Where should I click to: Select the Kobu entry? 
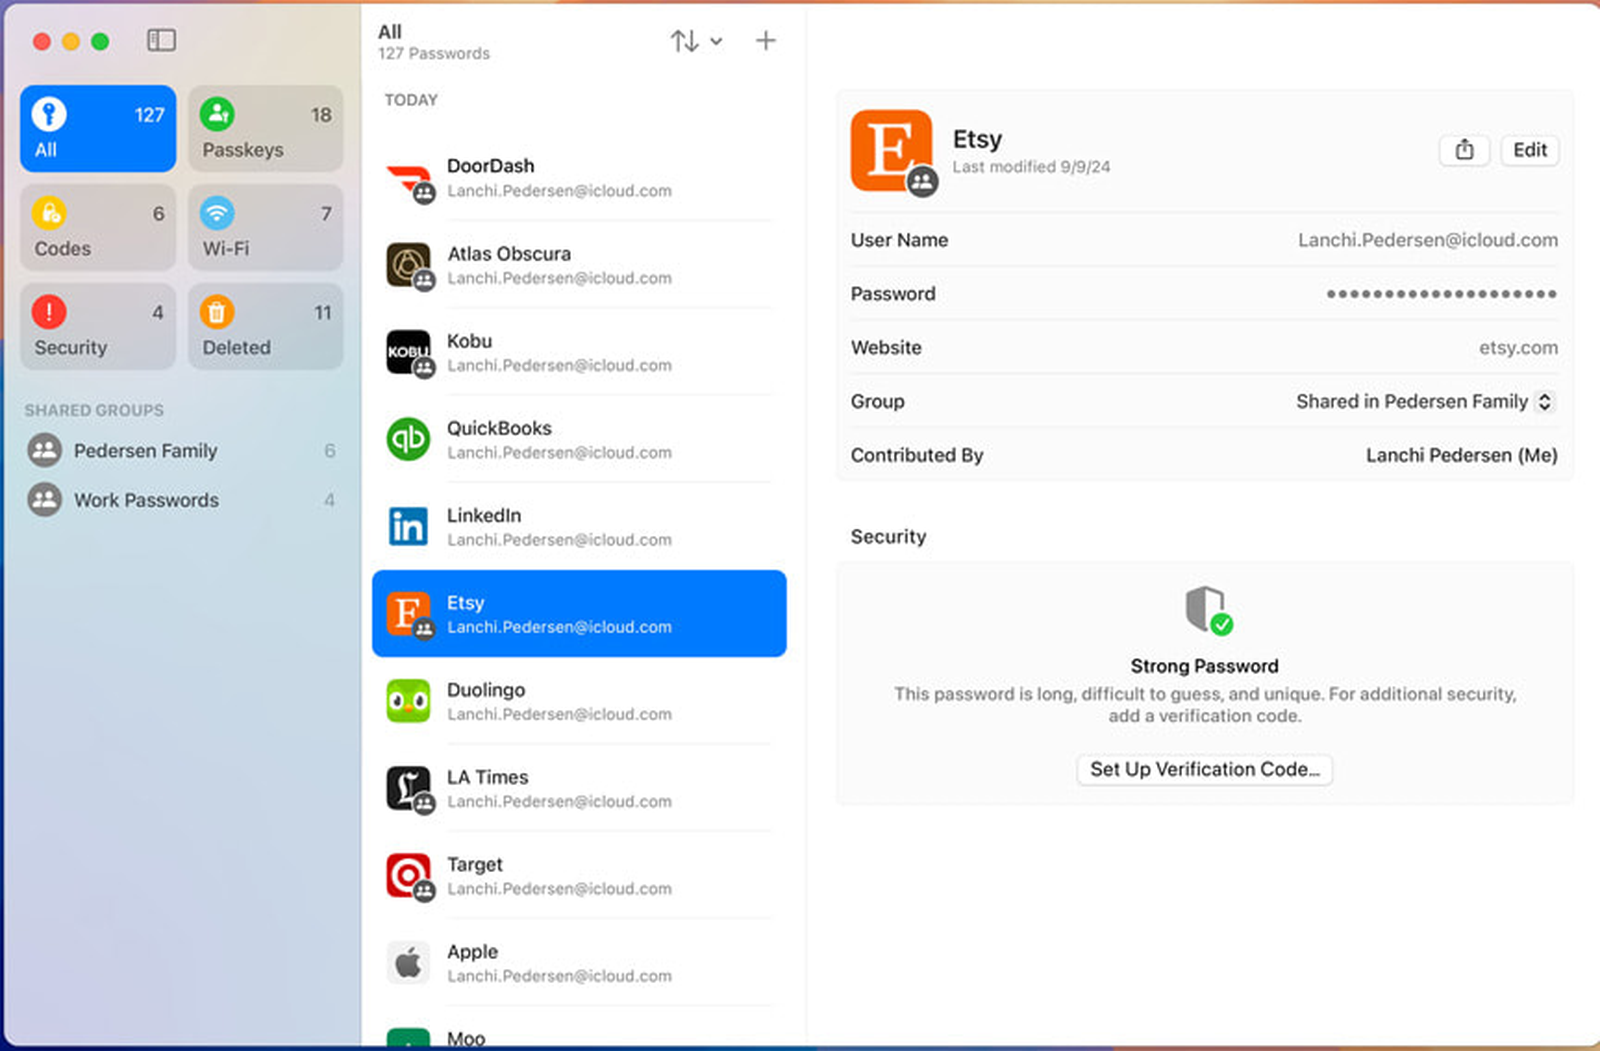[579, 352]
